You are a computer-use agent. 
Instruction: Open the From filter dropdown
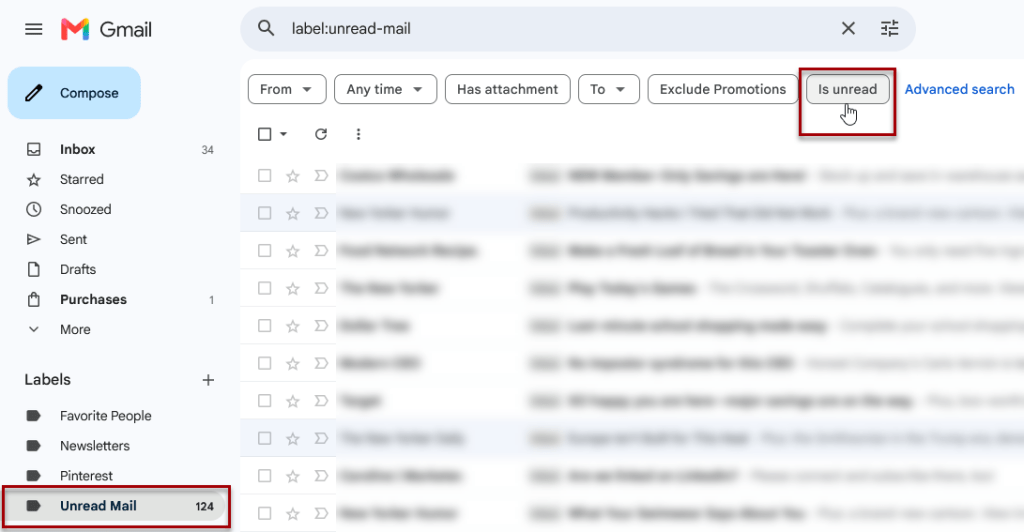[x=287, y=89]
